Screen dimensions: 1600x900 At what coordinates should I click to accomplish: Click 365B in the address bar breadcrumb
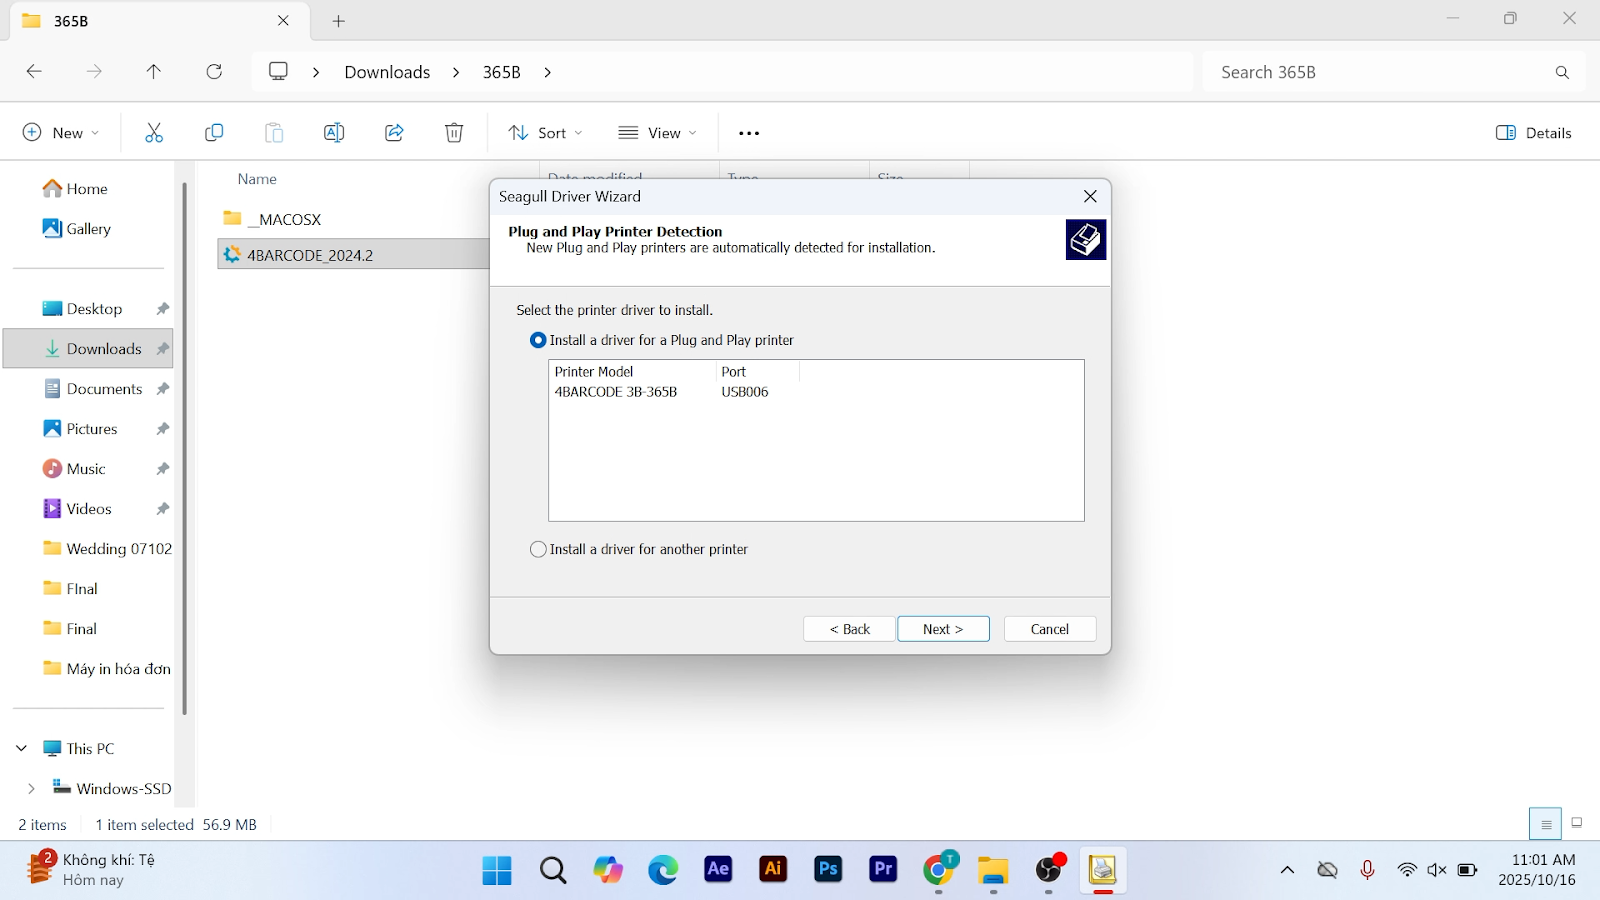tap(502, 72)
